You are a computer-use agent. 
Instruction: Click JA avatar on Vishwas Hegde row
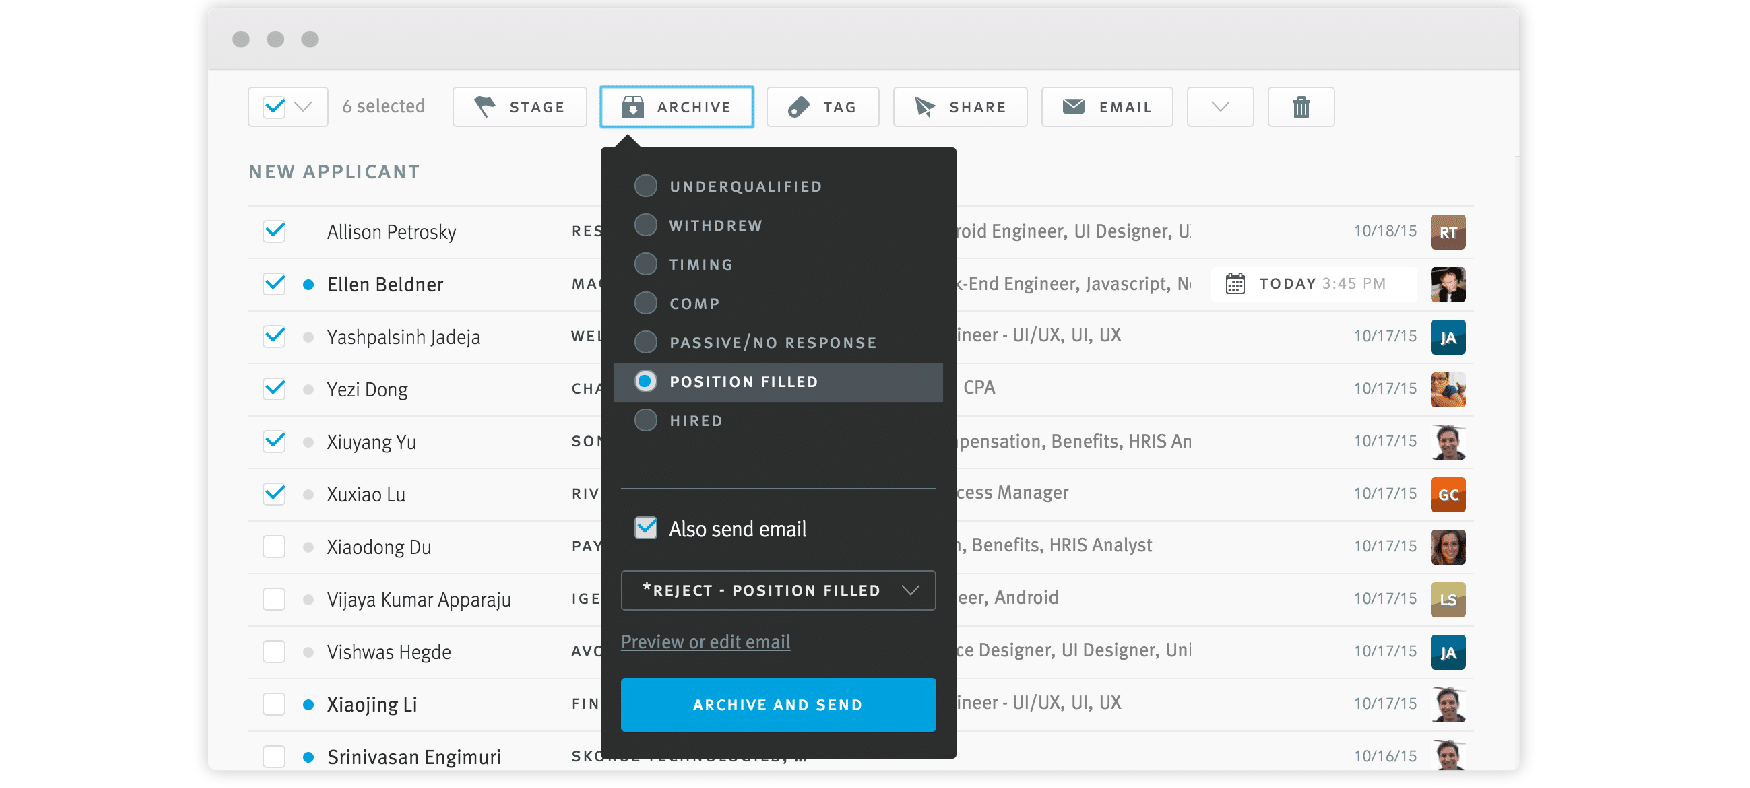pyautogui.click(x=1448, y=652)
